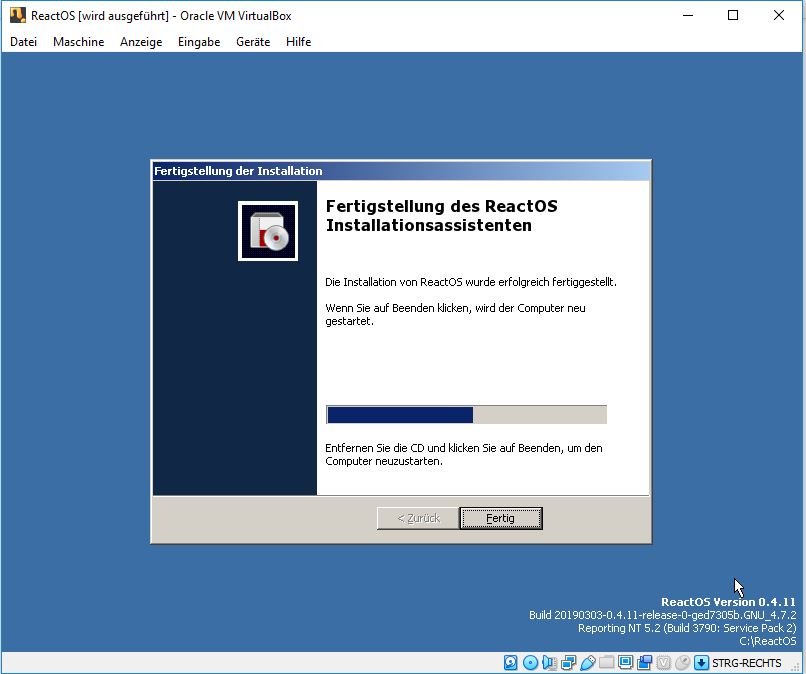Click the 'Build 20190303-0.4.11-release' line
Screen dimensions: 806x674
coord(663,615)
